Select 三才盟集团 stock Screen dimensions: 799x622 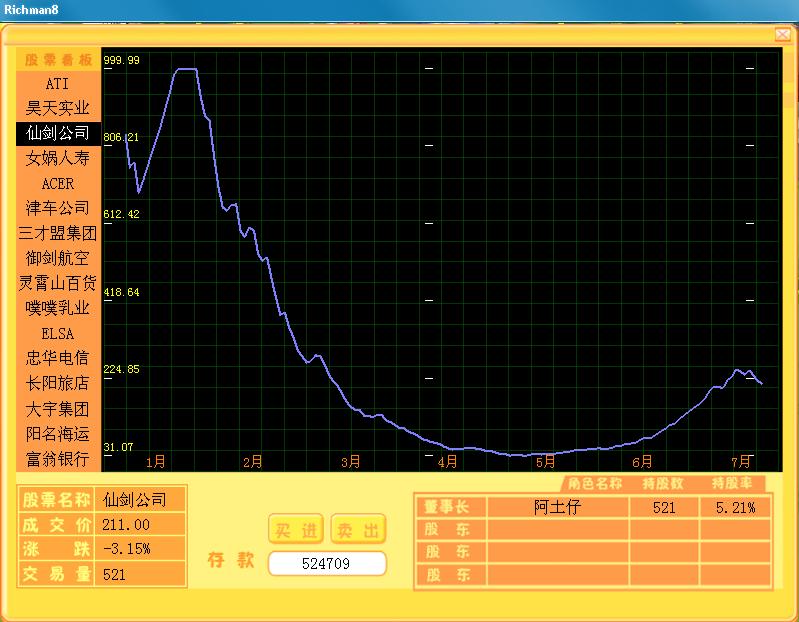pyautogui.click(x=58, y=233)
